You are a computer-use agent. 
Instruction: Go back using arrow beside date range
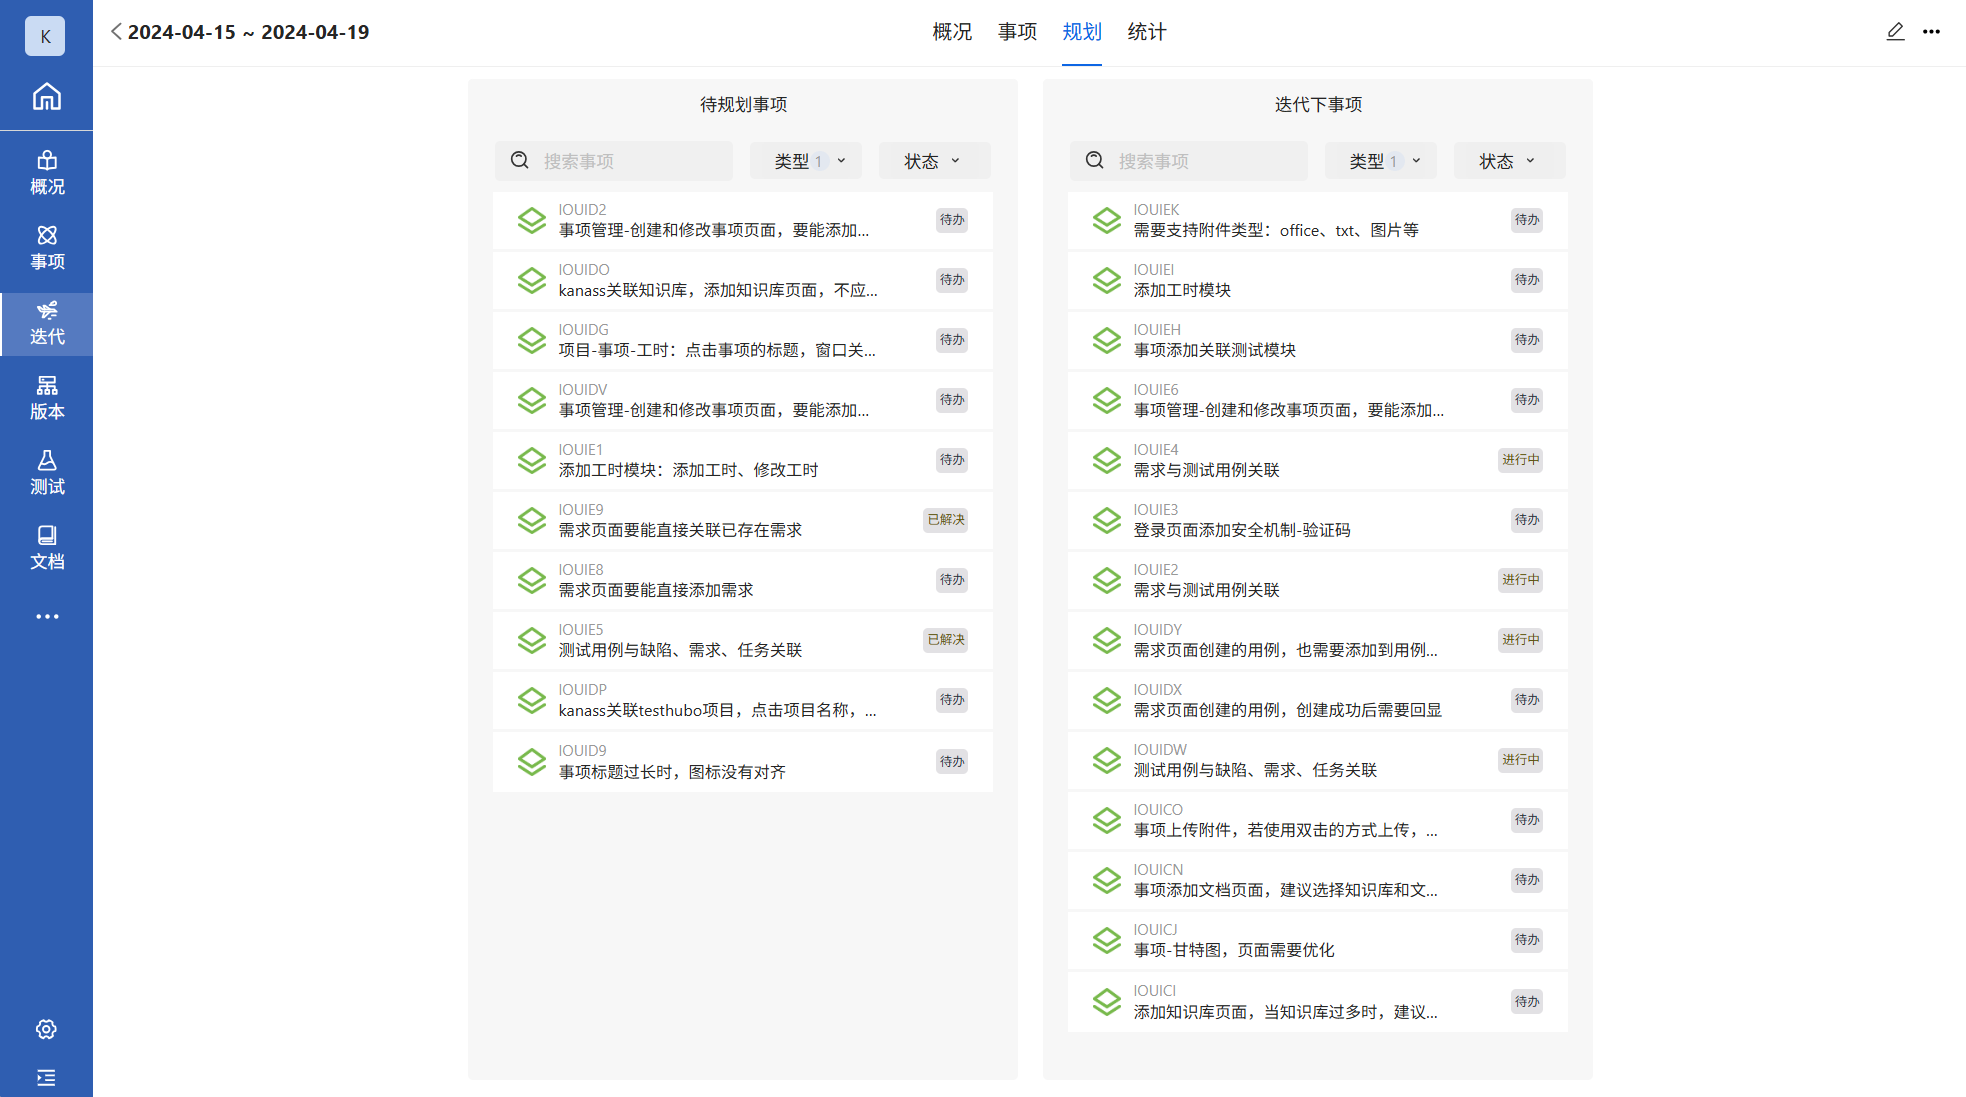point(116,32)
